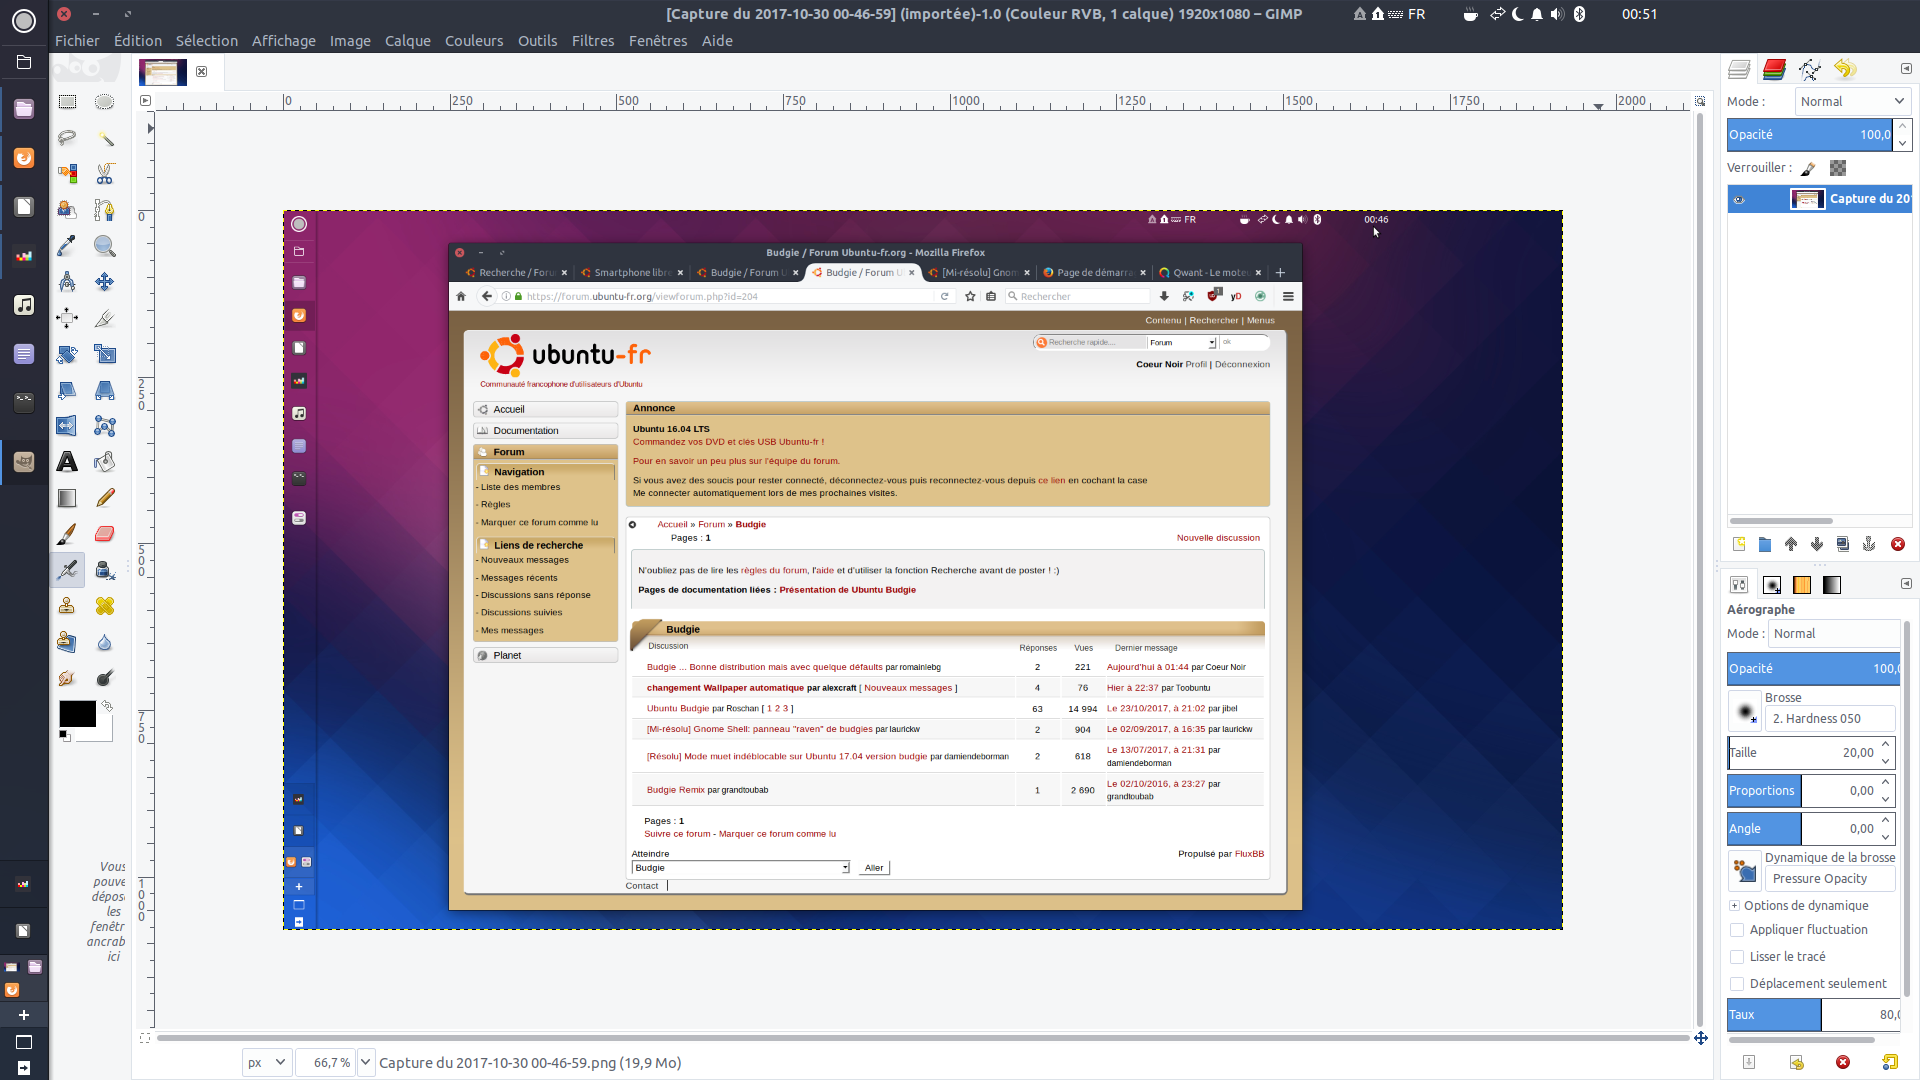
Task: Open the Calque menu
Action: click(x=407, y=41)
